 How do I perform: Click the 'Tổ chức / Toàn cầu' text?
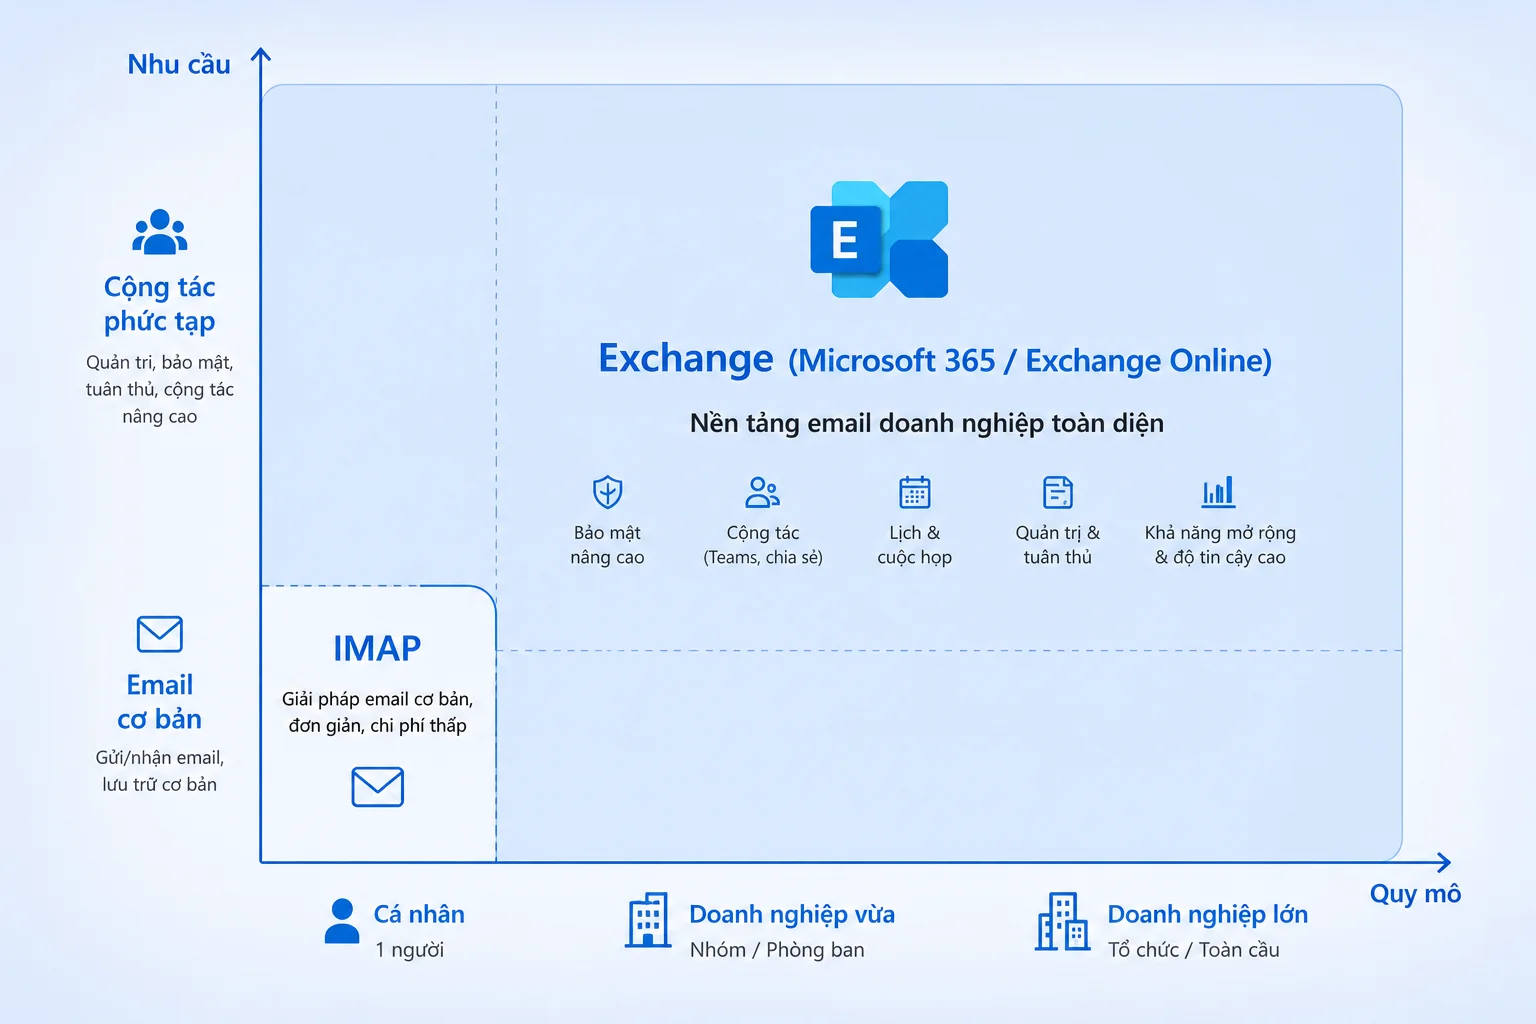click(x=1194, y=950)
